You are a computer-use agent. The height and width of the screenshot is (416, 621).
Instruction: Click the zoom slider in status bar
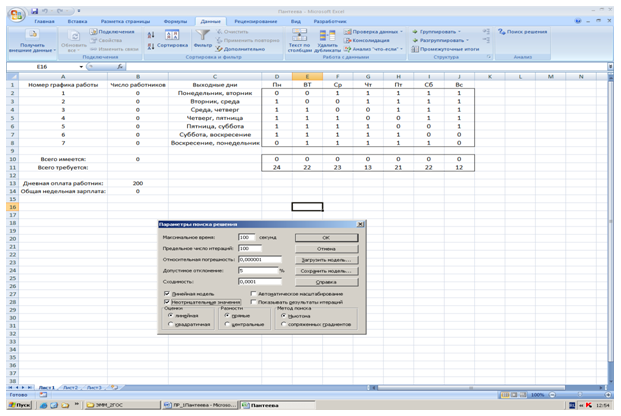[580, 395]
